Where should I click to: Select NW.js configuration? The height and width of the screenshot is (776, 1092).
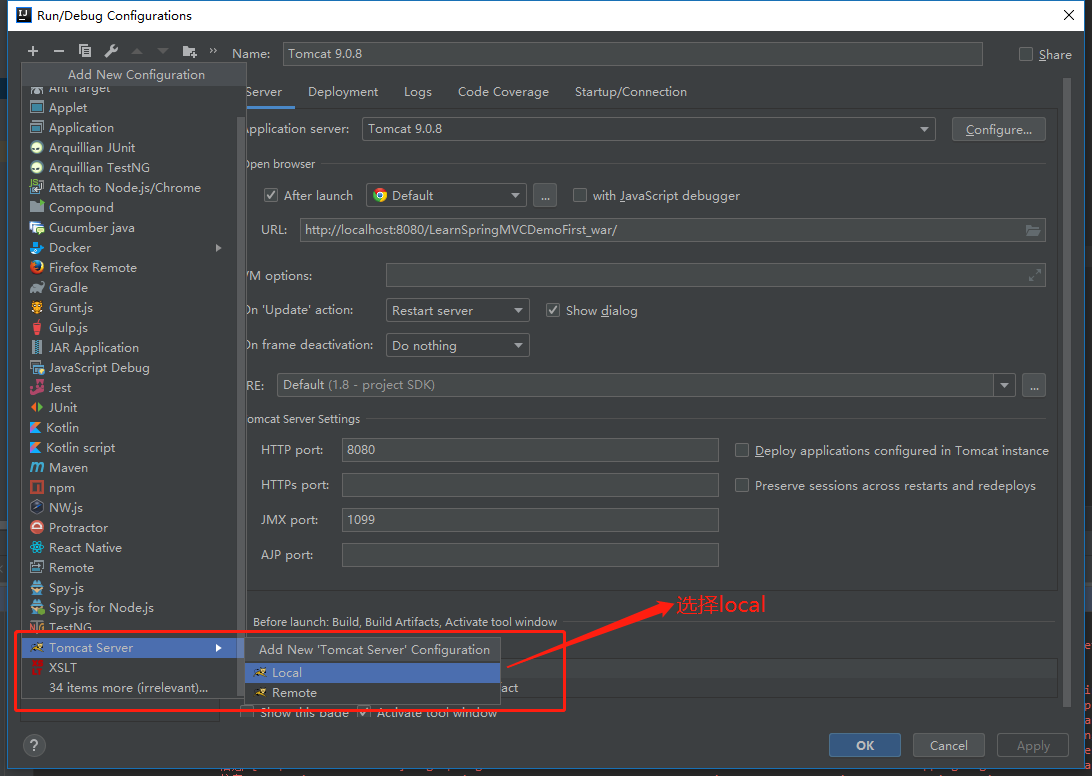[130, 508]
